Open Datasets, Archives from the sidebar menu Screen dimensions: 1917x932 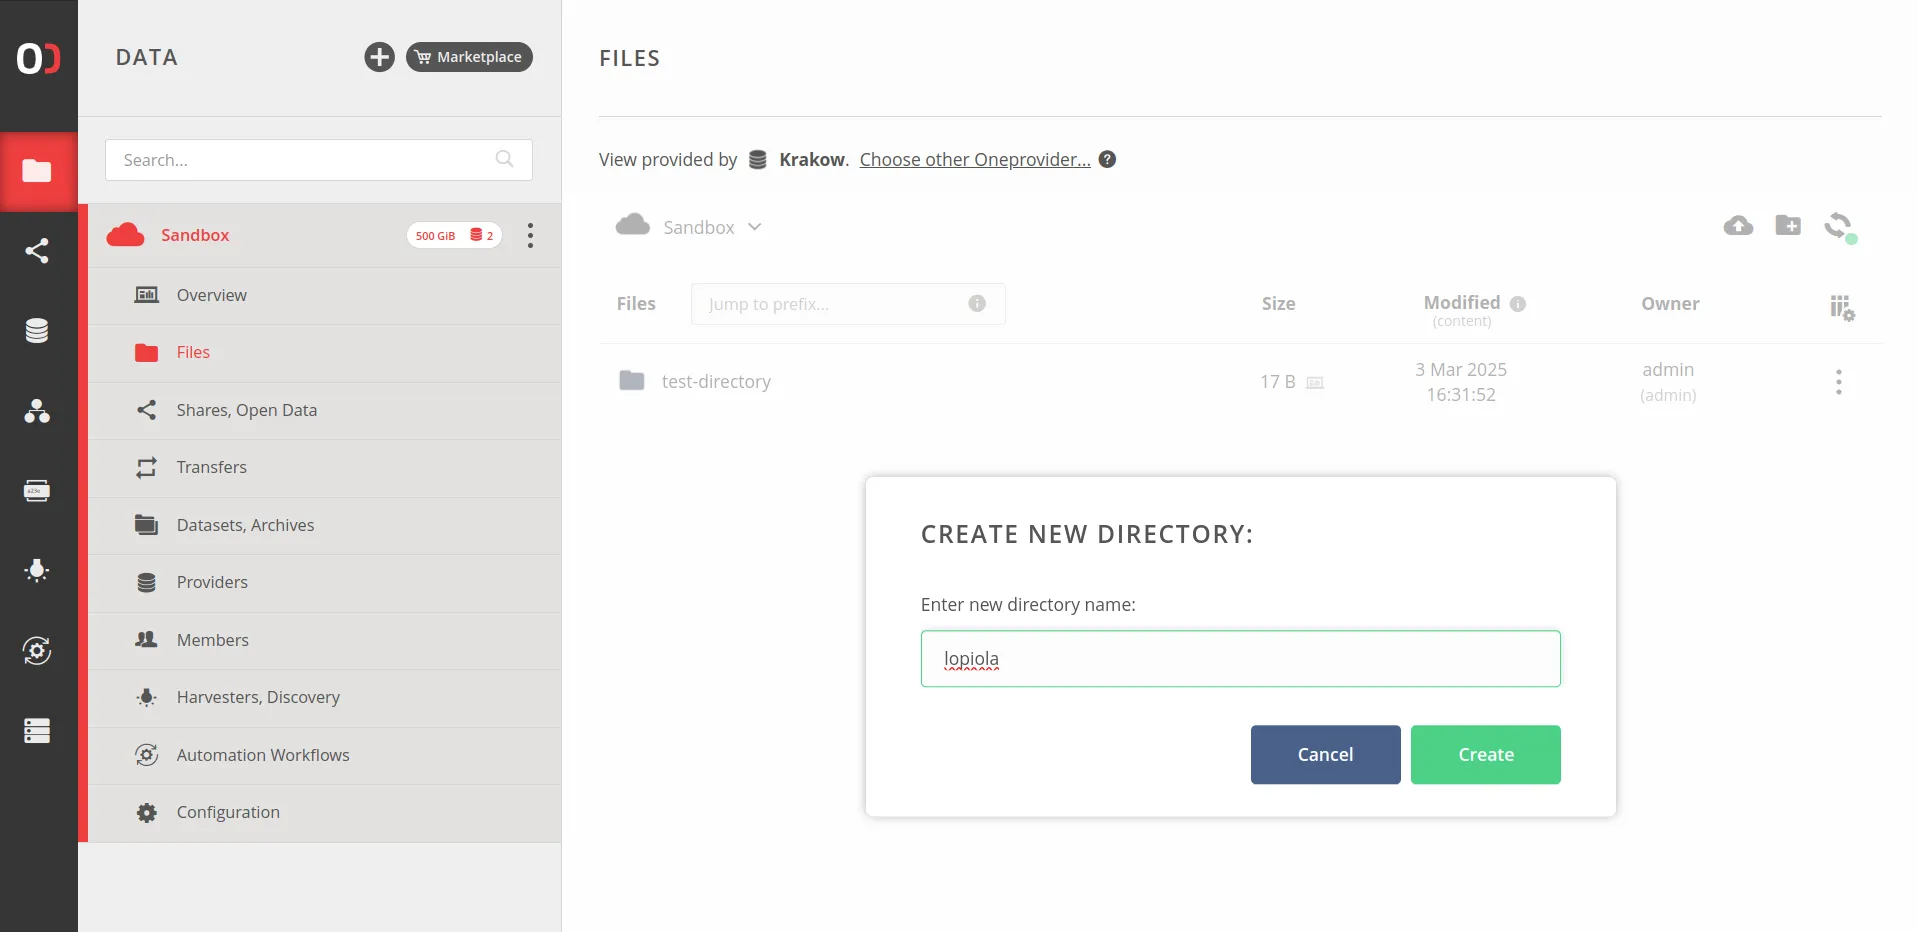coord(245,525)
